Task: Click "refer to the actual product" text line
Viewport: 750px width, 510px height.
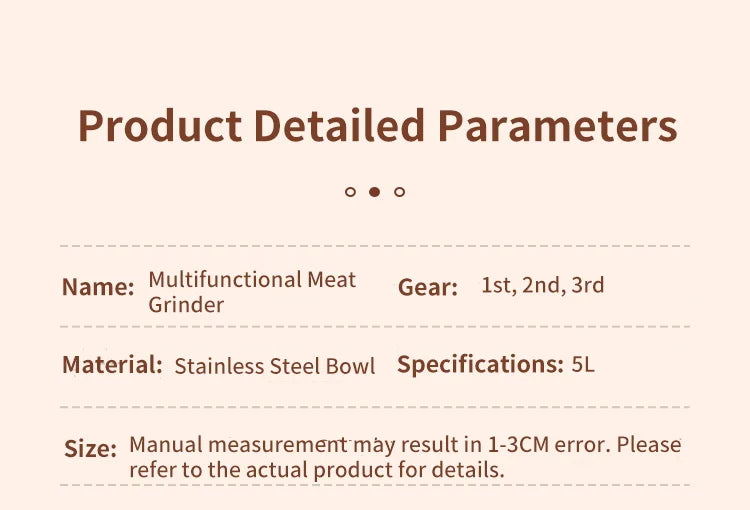Action: (317, 469)
